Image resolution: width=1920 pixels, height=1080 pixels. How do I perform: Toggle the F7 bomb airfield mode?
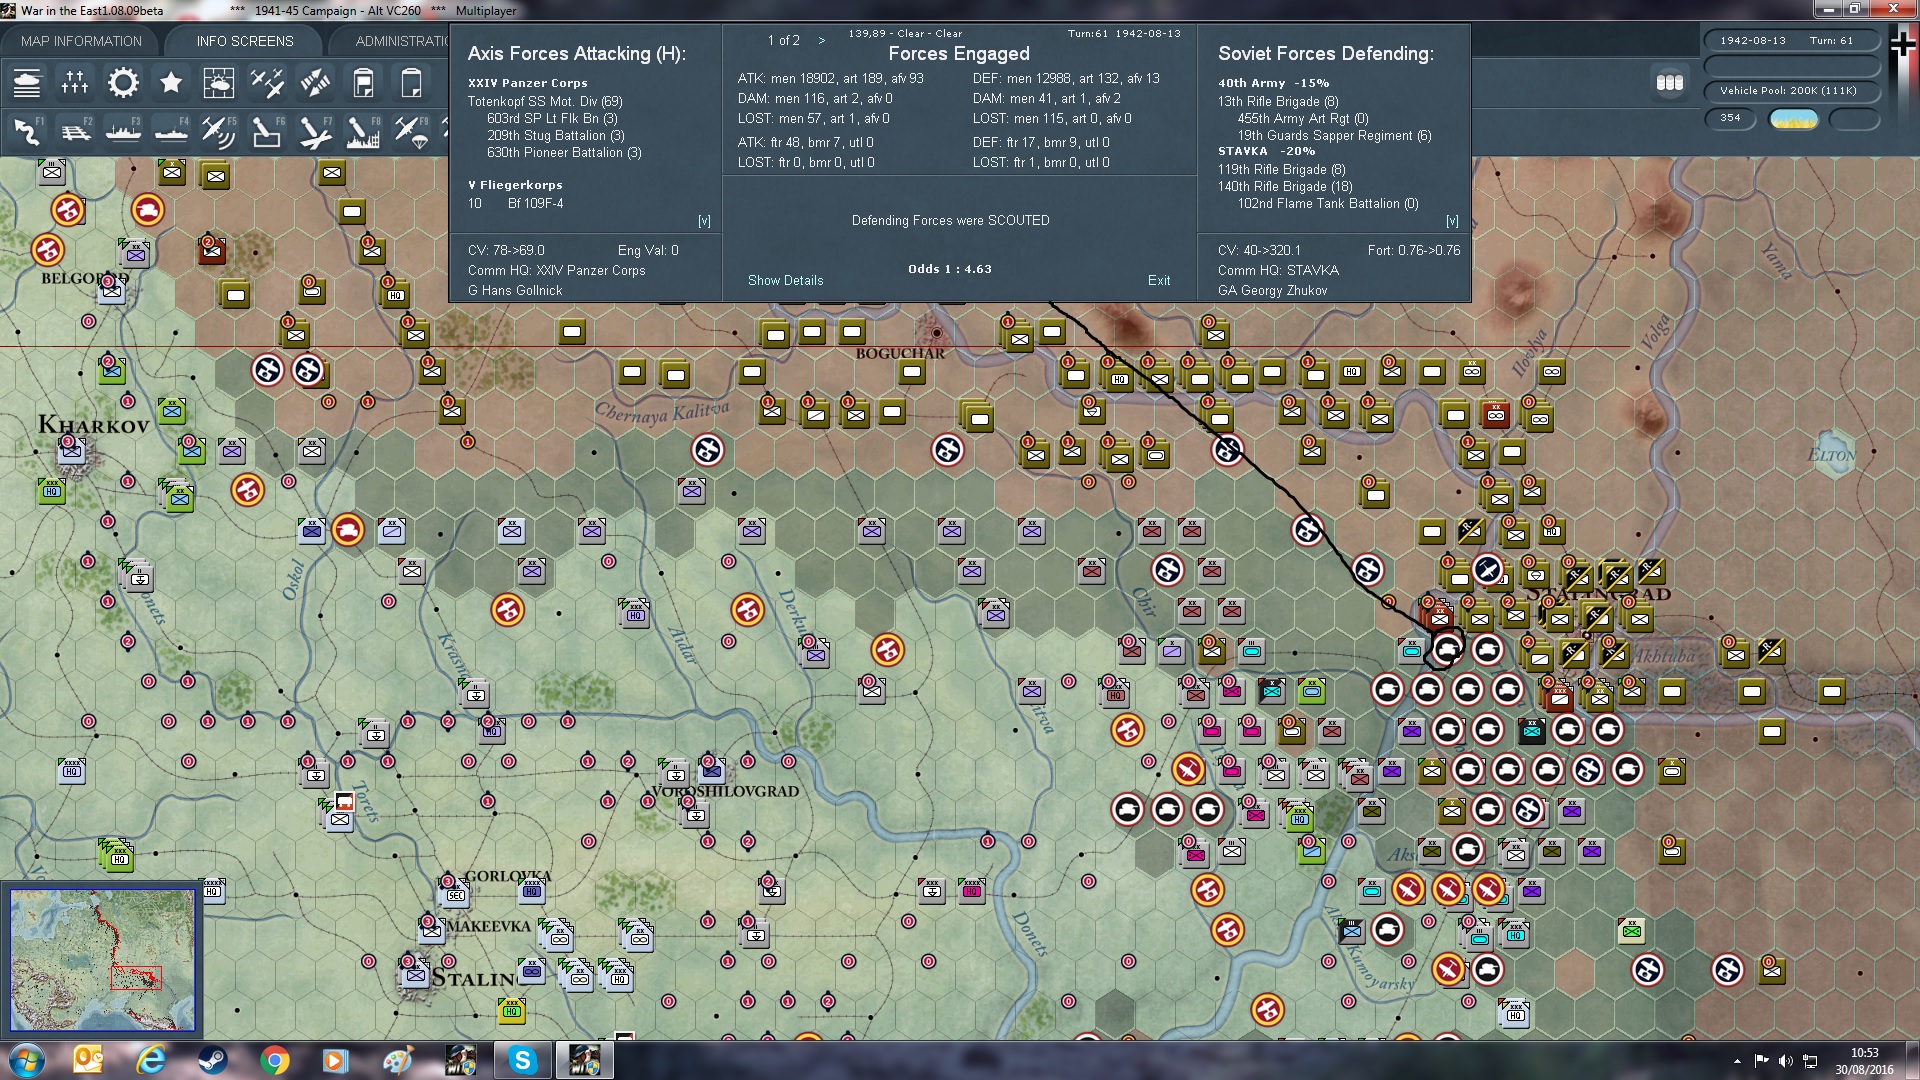[315, 132]
